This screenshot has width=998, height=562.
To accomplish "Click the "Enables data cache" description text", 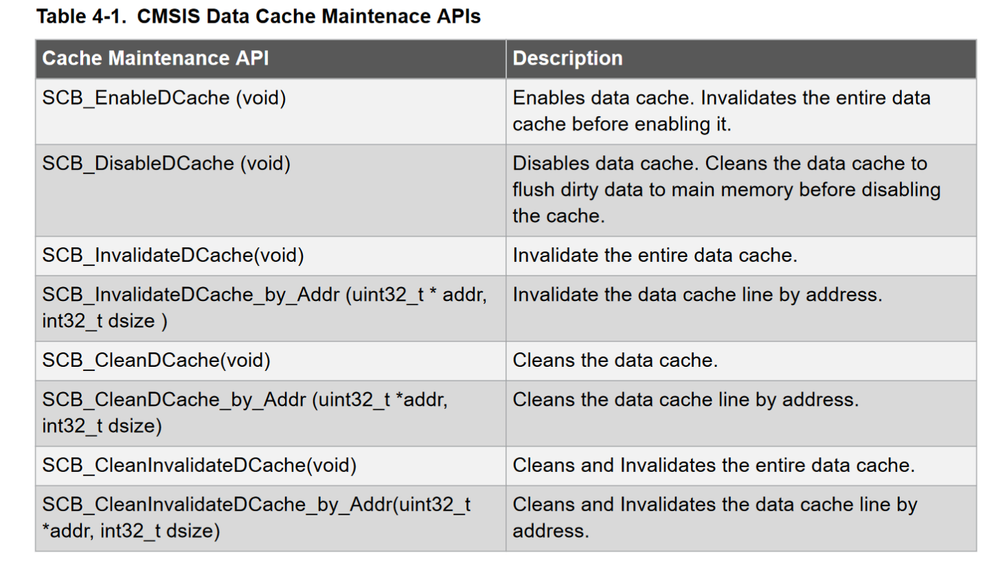I will (721, 111).
